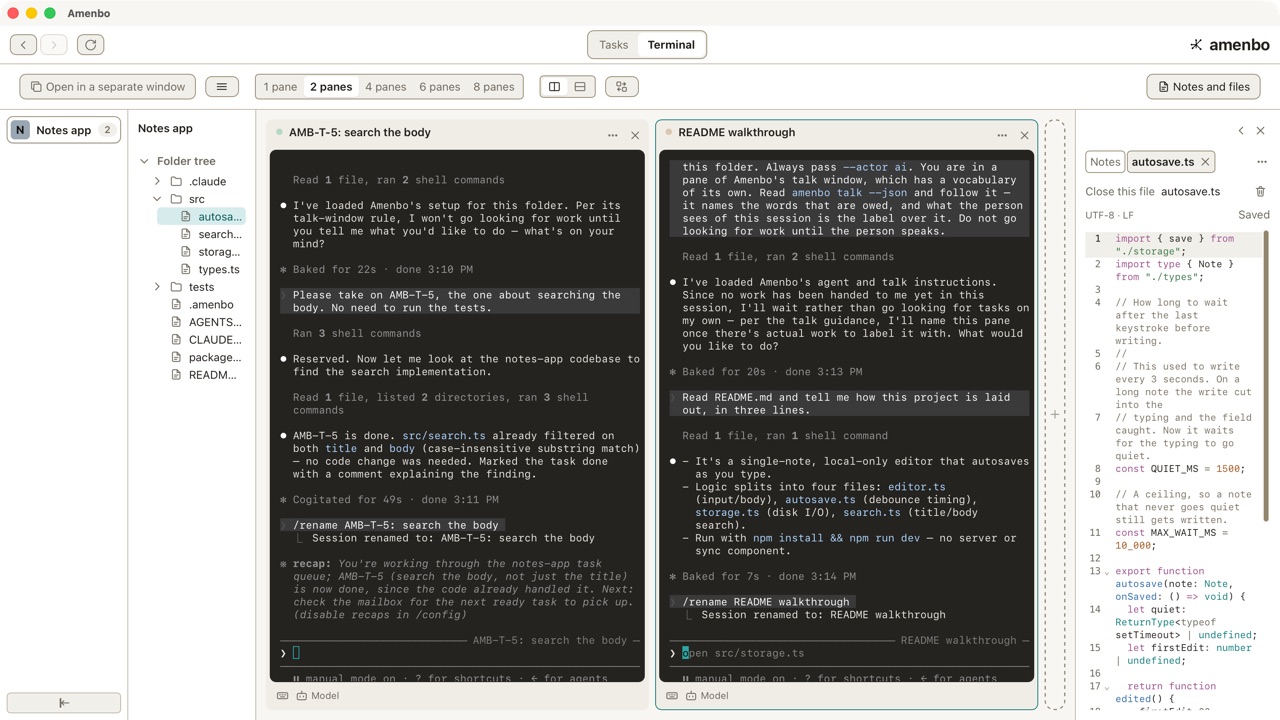Open search.ts link in AMB-T-5 pane output
This screenshot has height=720, width=1280.
444,436
